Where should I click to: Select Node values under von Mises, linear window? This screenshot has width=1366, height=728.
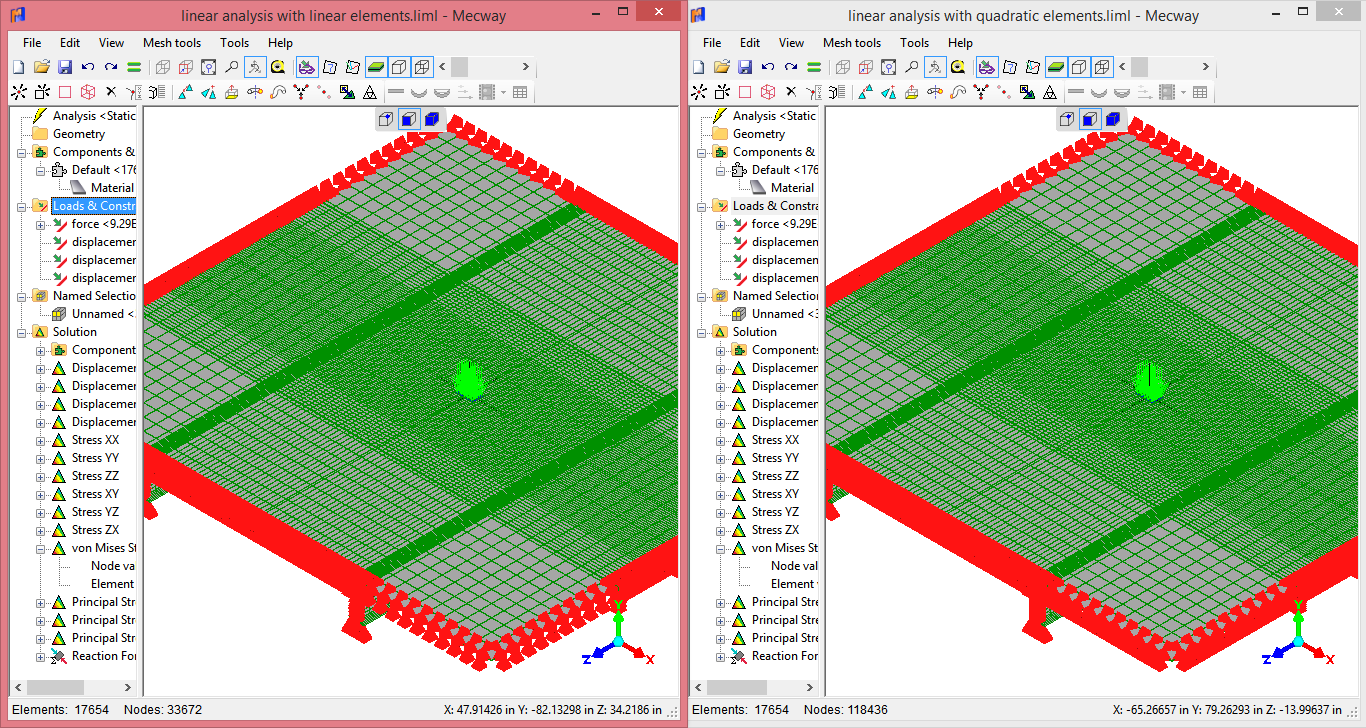point(111,566)
